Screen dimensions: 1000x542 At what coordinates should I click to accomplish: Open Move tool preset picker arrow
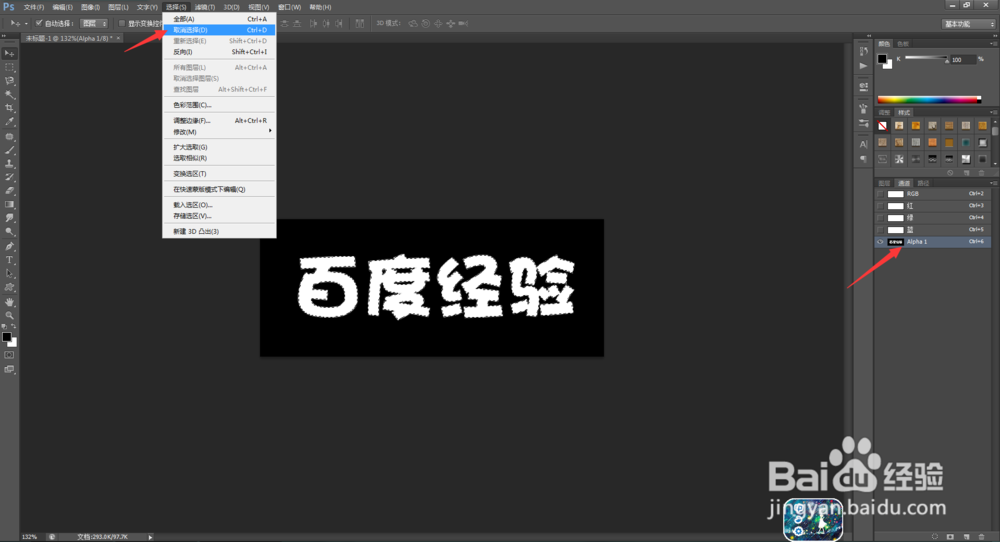pyautogui.click(x=26, y=24)
